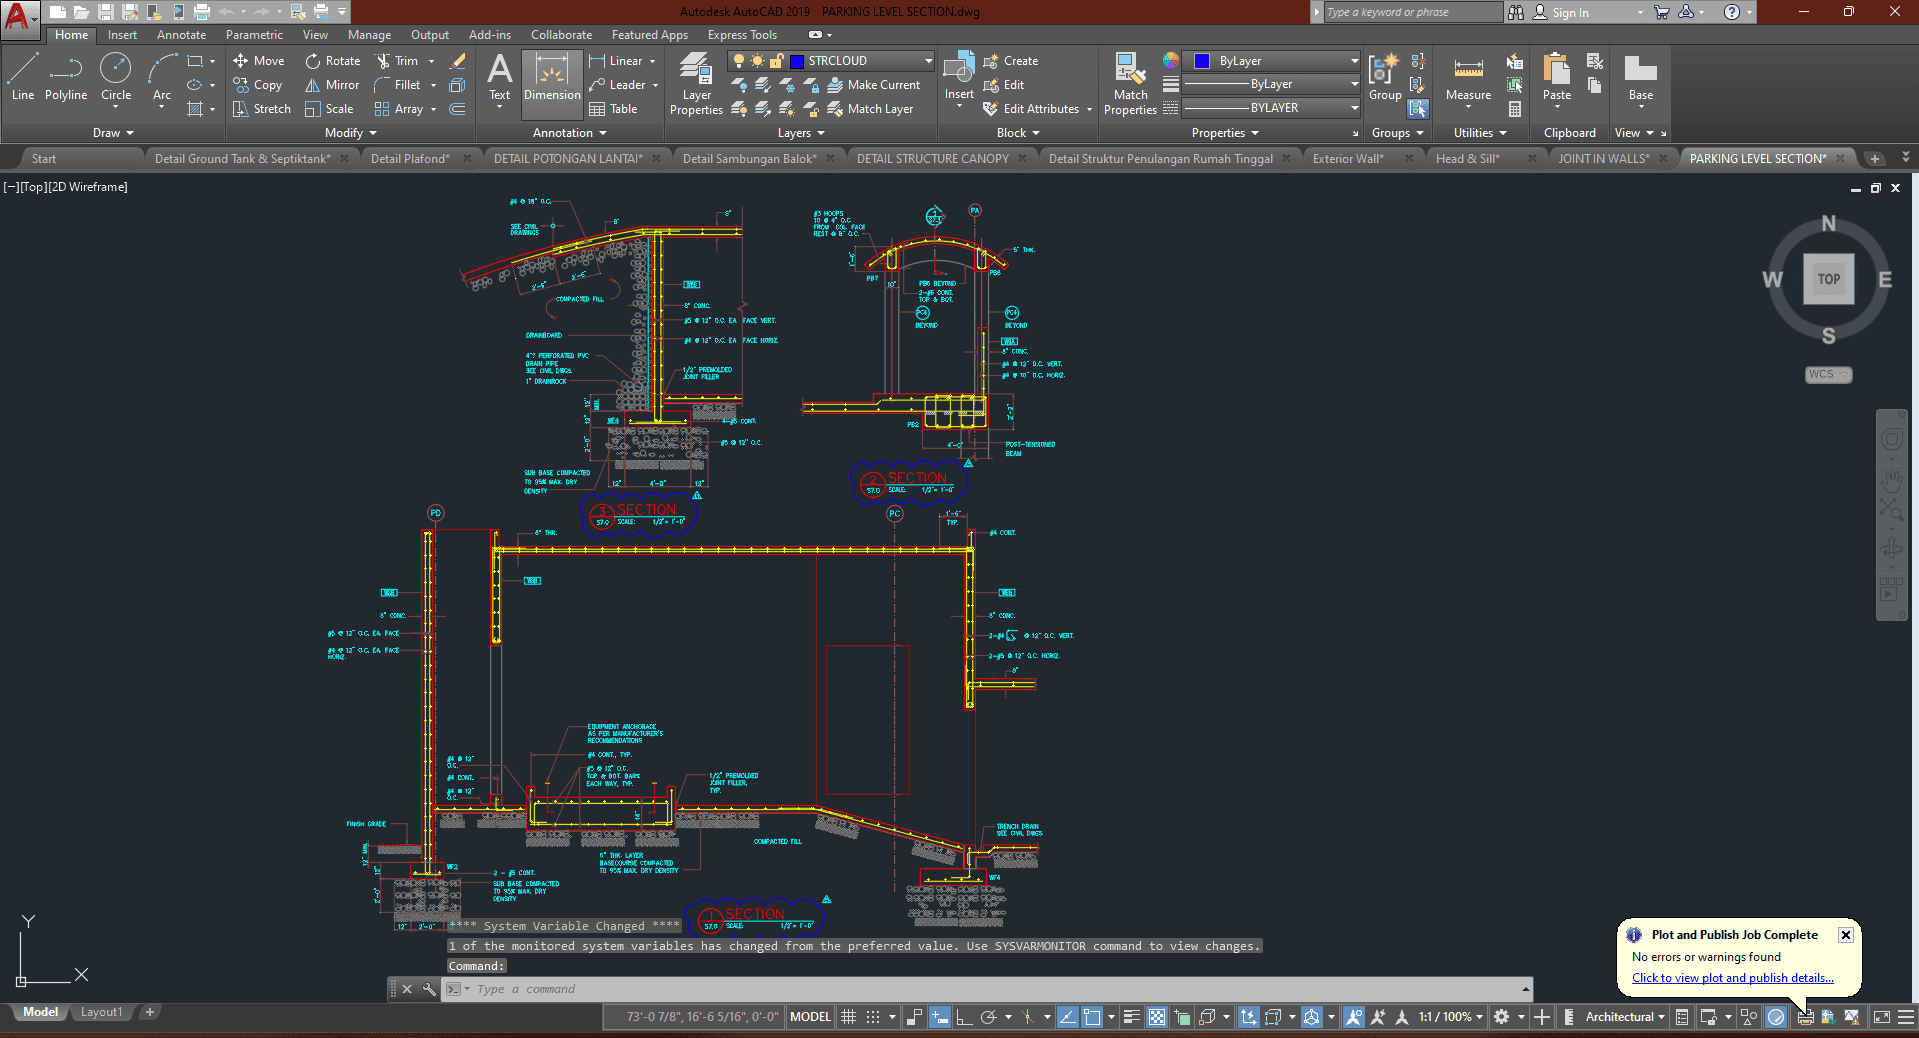
Task: Toggle MODEL space button in status bar
Action: pyautogui.click(x=810, y=1017)
